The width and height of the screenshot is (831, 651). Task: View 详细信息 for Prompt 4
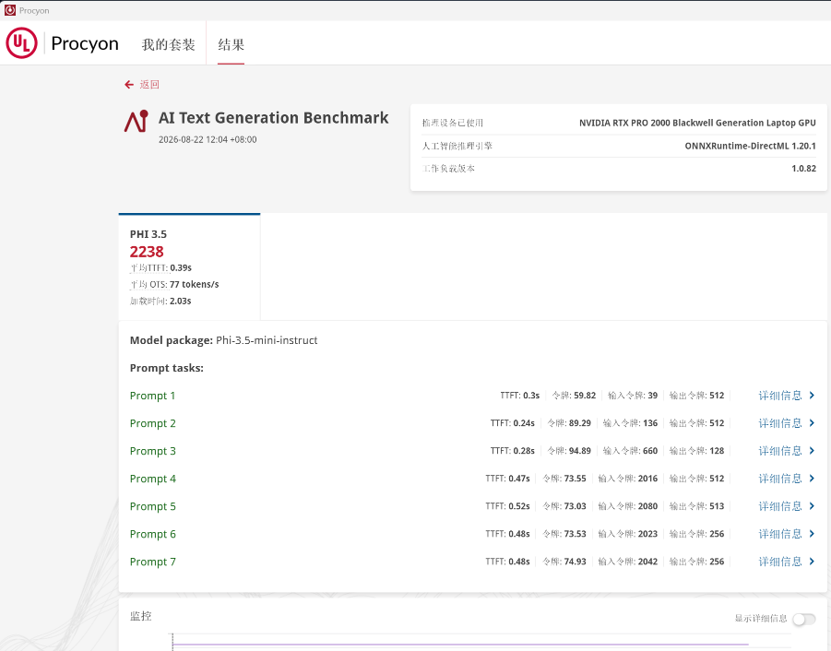point(780,479)
